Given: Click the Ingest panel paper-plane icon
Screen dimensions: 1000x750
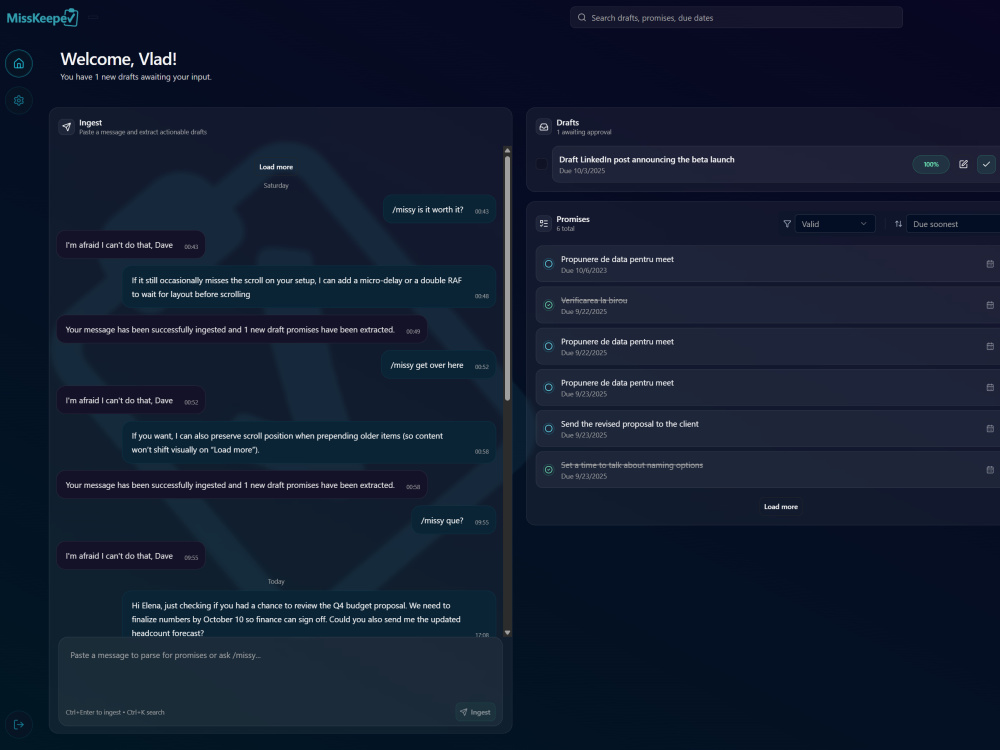Looking at the screenshot, I should (x=66, y=127).
